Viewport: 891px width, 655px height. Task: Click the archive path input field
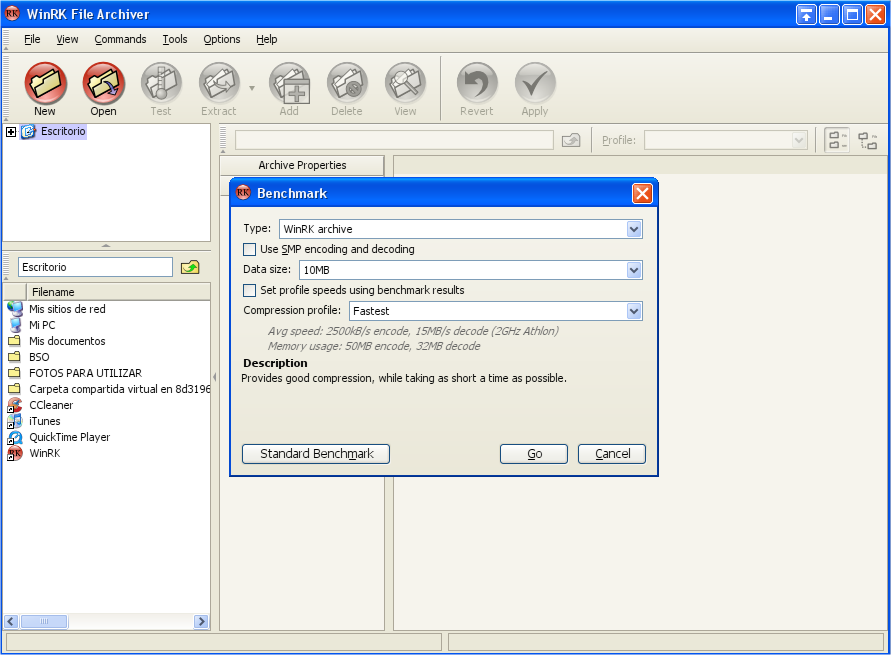[x=394, y=140]
